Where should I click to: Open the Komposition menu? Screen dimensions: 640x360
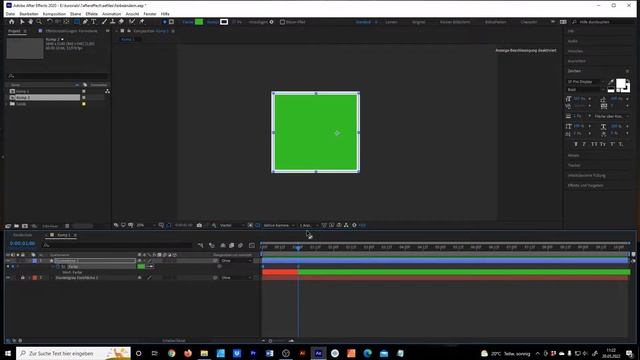click(54, 14)
